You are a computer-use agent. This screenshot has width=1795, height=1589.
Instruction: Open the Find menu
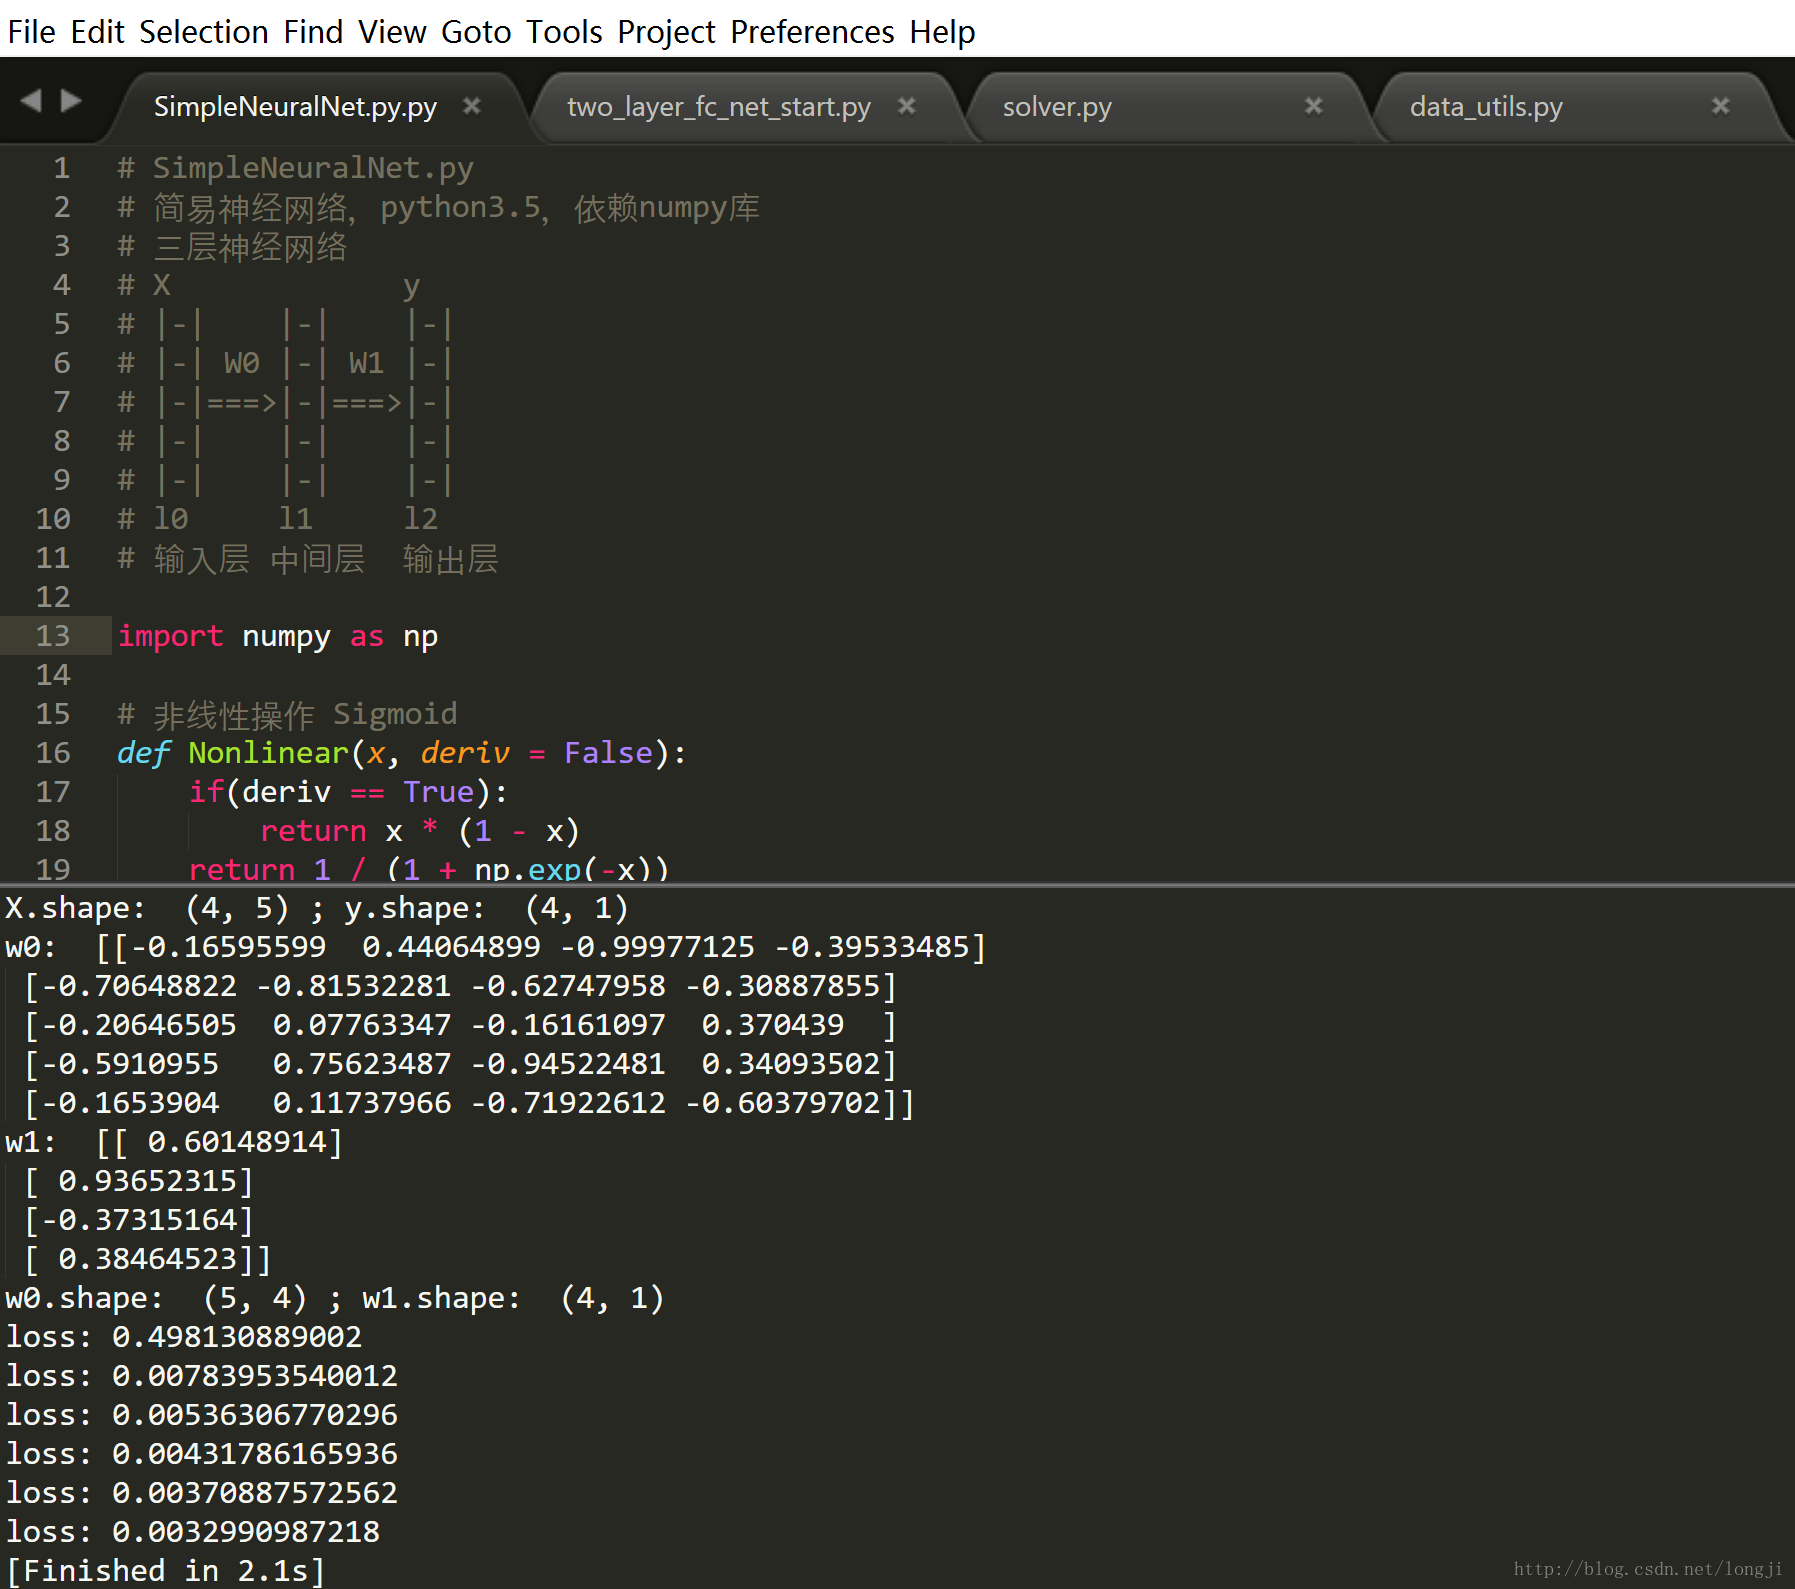[313, 32]
